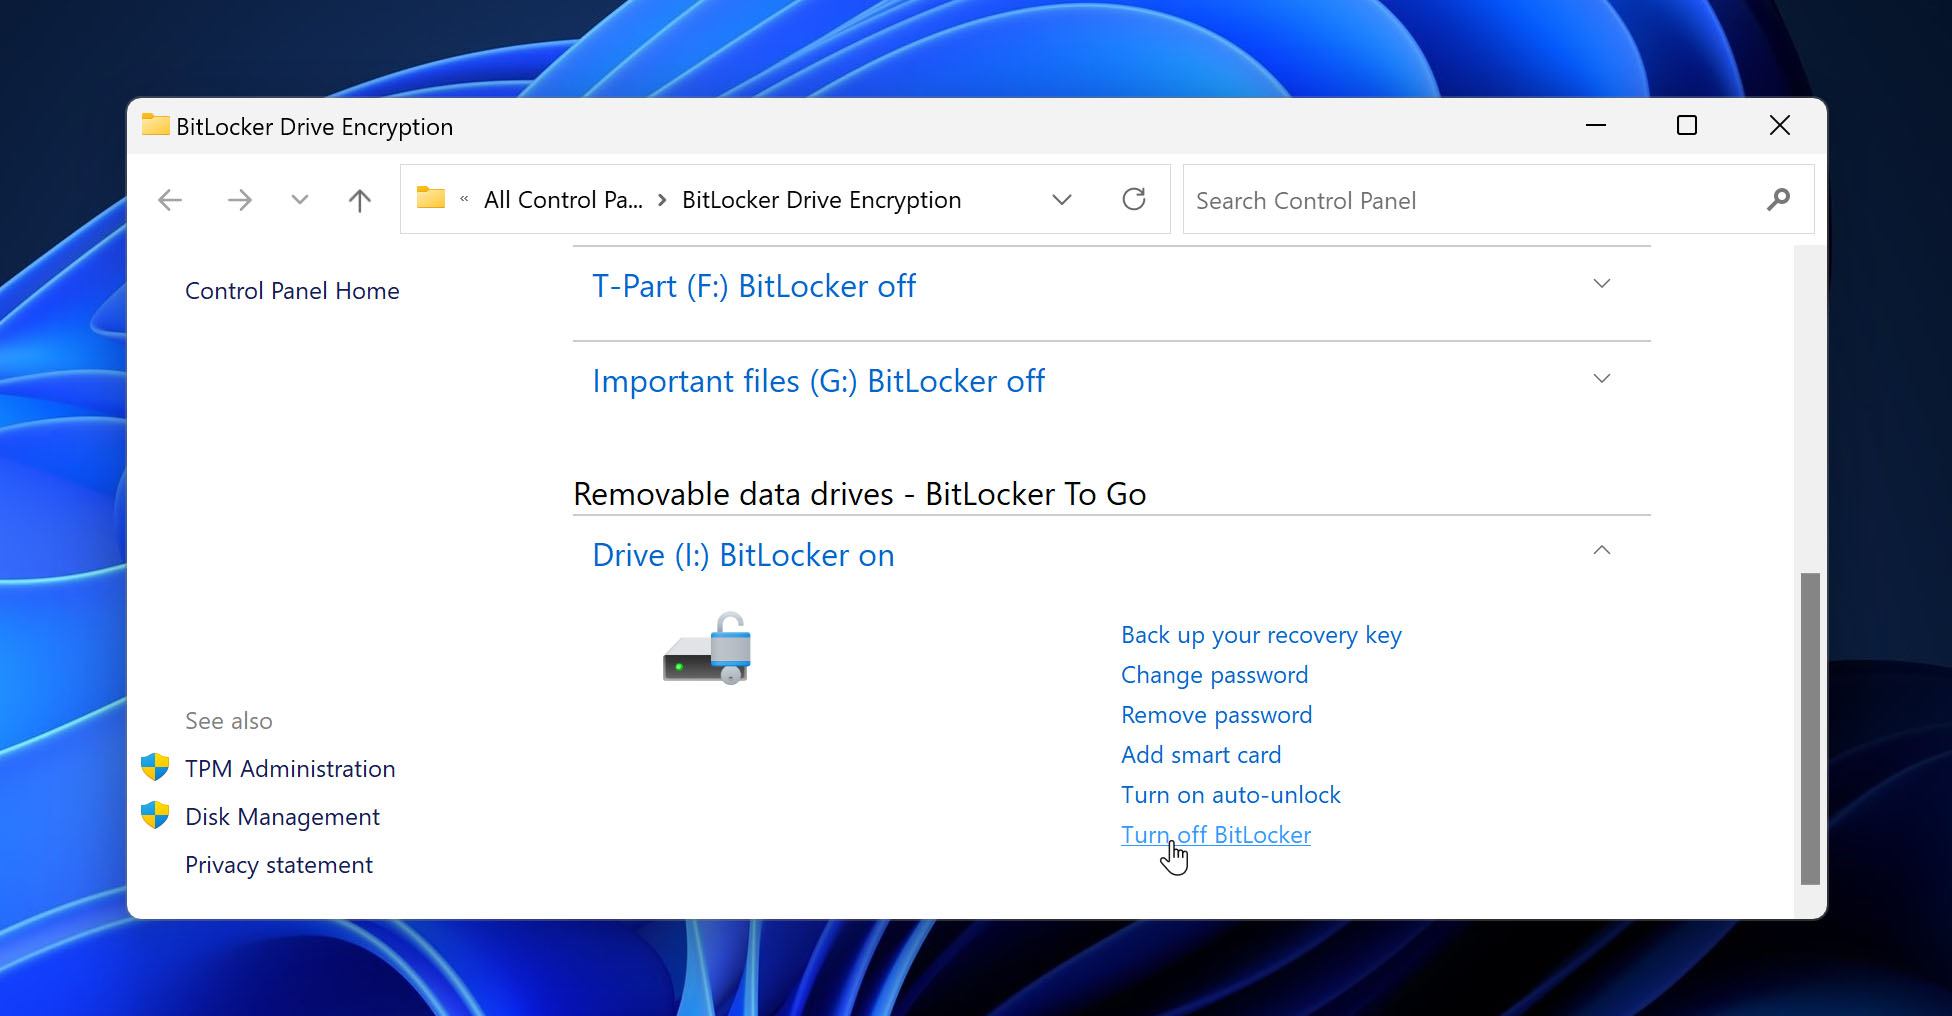Select Remove password option
Viewport: 1952px width, 1016px height.
coord(1216,715)
